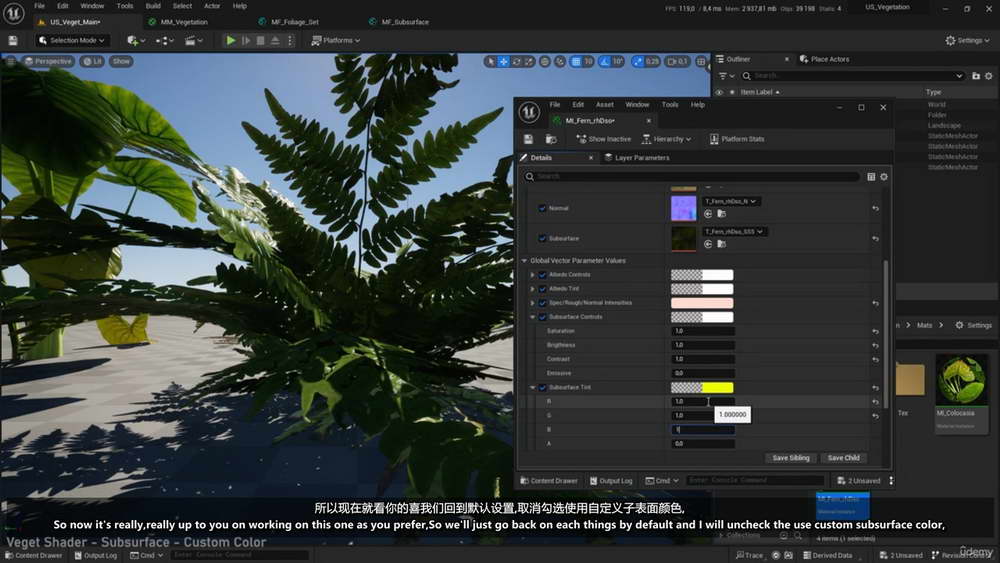
Task: Switch to the MF_Subsurface tab
Action: (x=405, y=22)
